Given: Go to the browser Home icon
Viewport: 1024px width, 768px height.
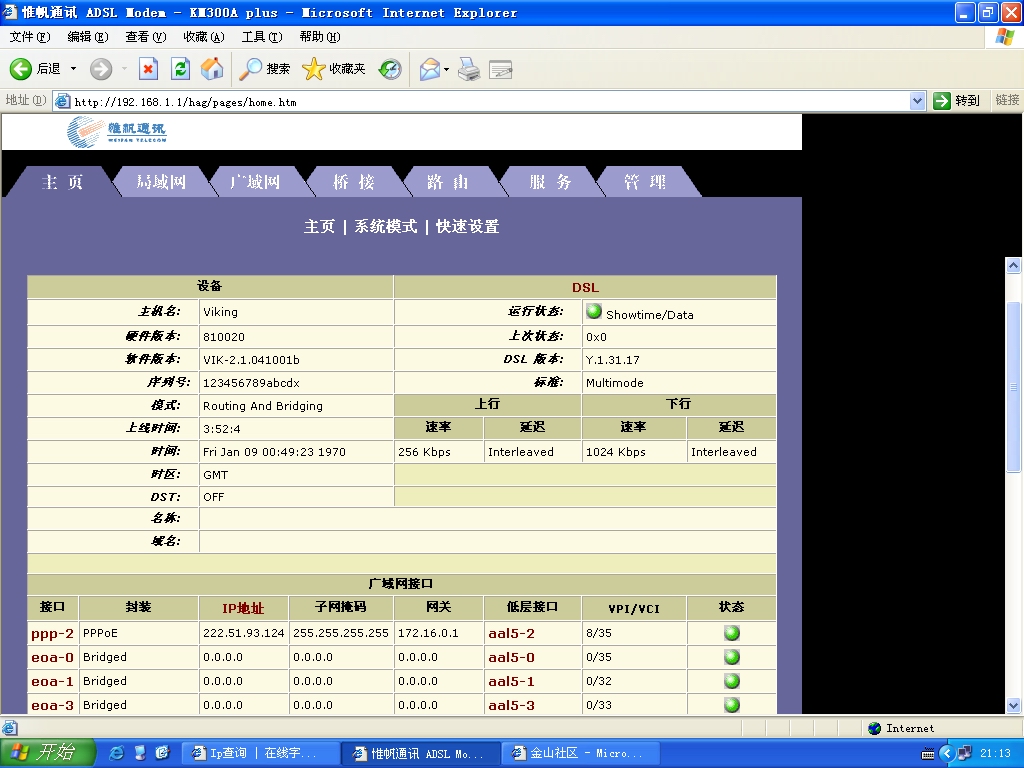Looking at the screenshot, I should click(212, 69).
